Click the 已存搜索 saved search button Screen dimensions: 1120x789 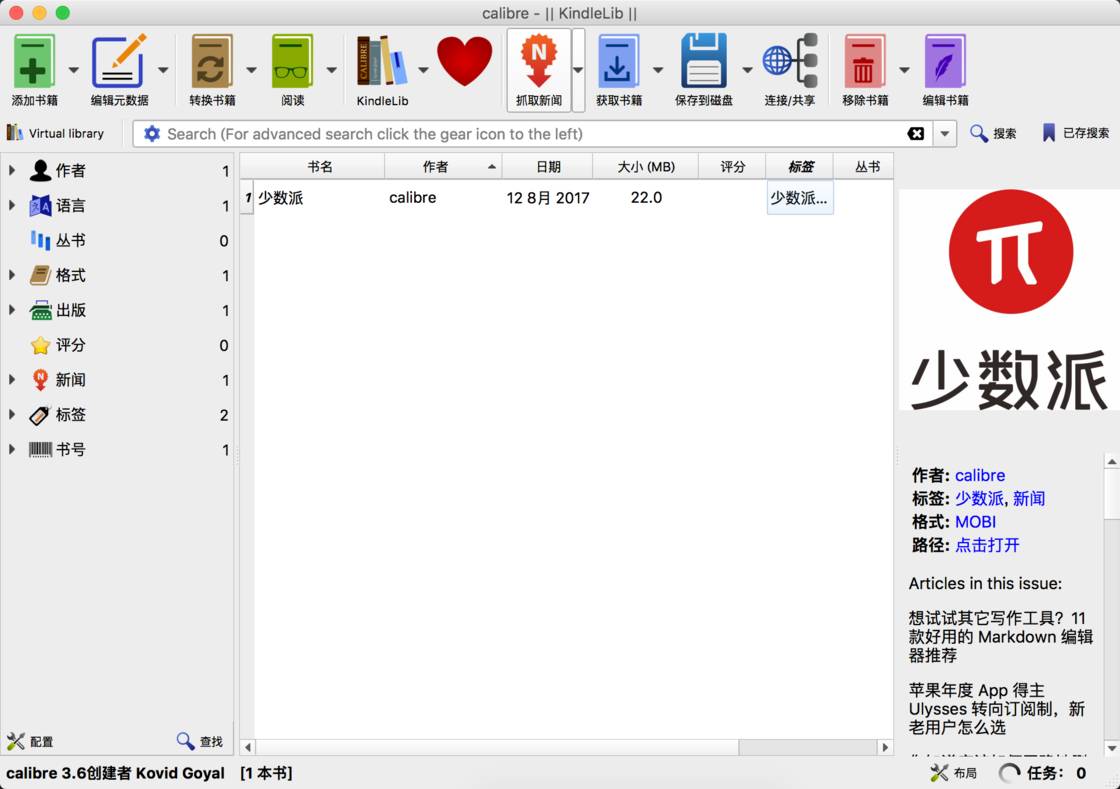(1075, 133)
